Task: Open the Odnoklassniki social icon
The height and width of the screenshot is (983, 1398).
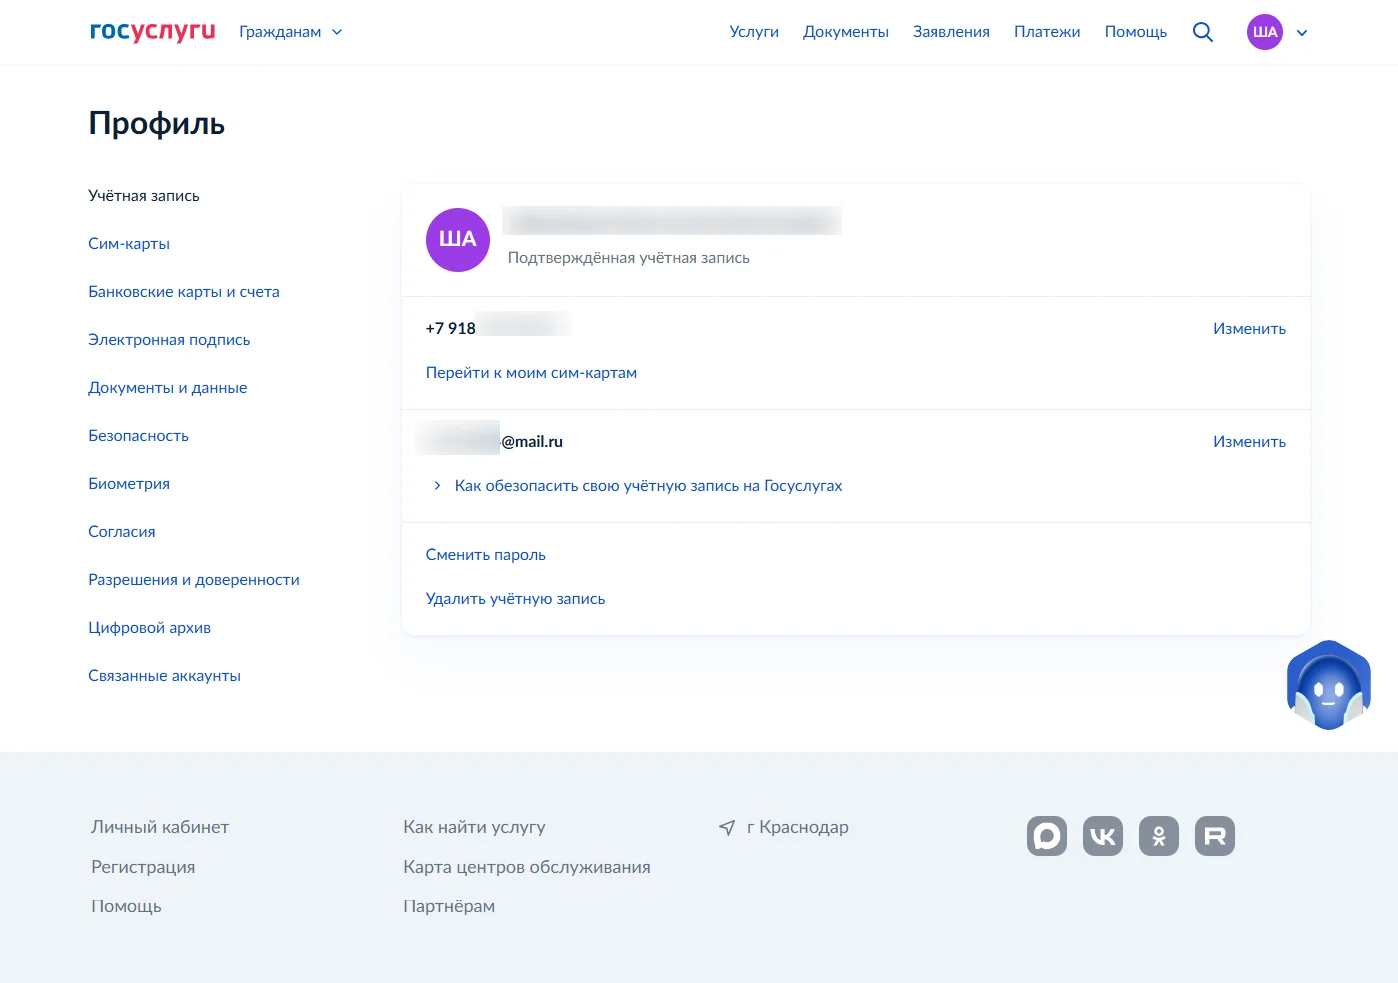Action: [x=1159, y=836]
